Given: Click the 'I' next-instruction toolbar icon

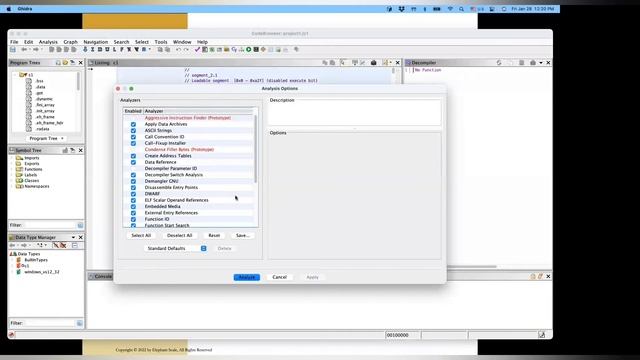Looking at the screenshot, I should tap(93, 50).
